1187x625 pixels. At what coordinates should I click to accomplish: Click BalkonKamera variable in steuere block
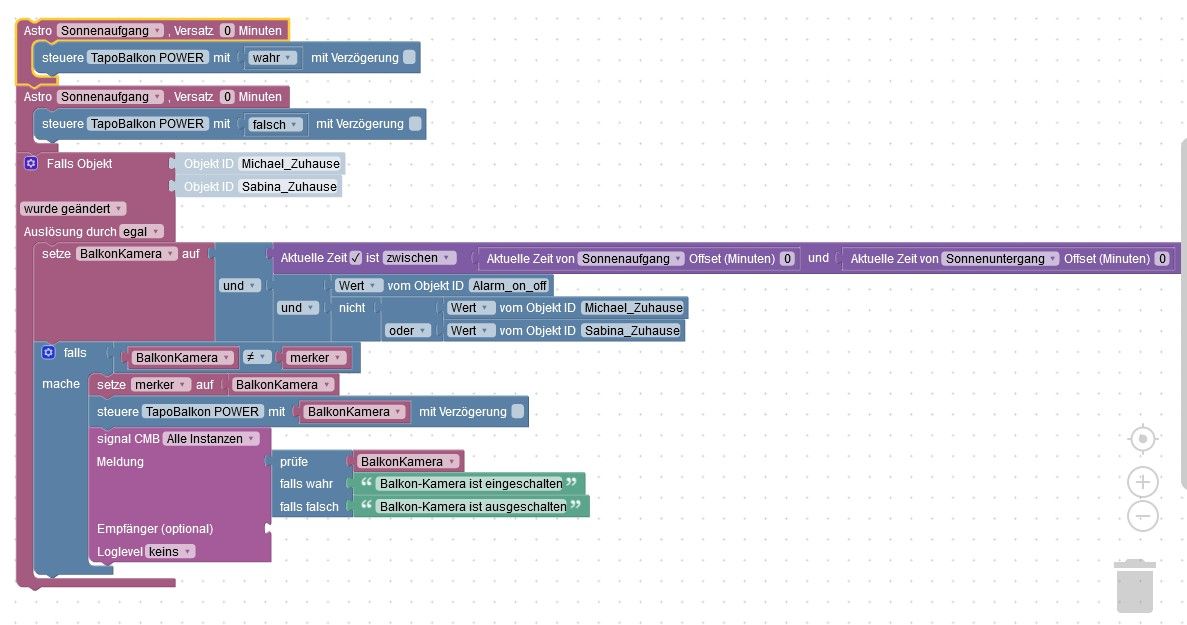click(354, 412)
